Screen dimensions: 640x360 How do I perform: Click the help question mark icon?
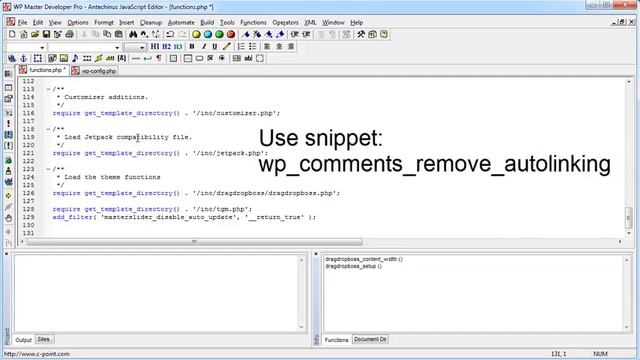[384, 34]
